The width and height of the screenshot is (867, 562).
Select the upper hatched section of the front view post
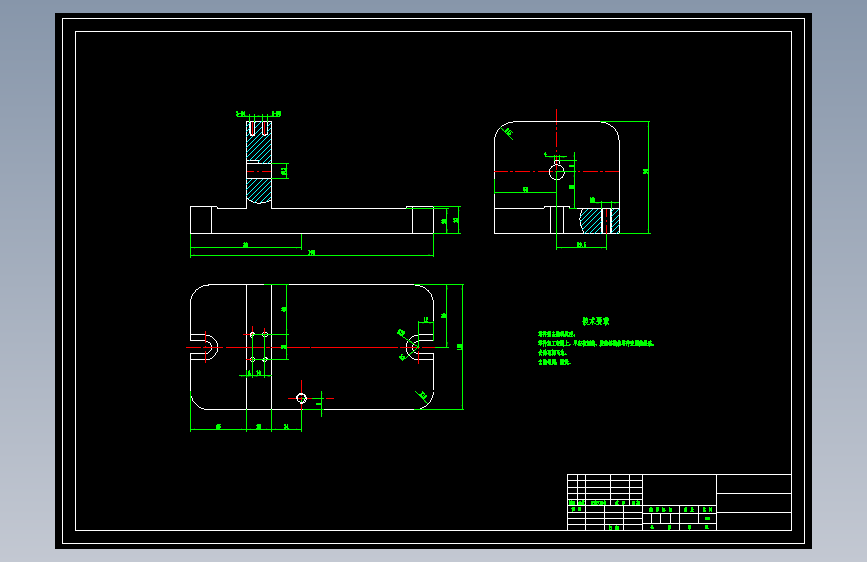[x=259, y=142]
